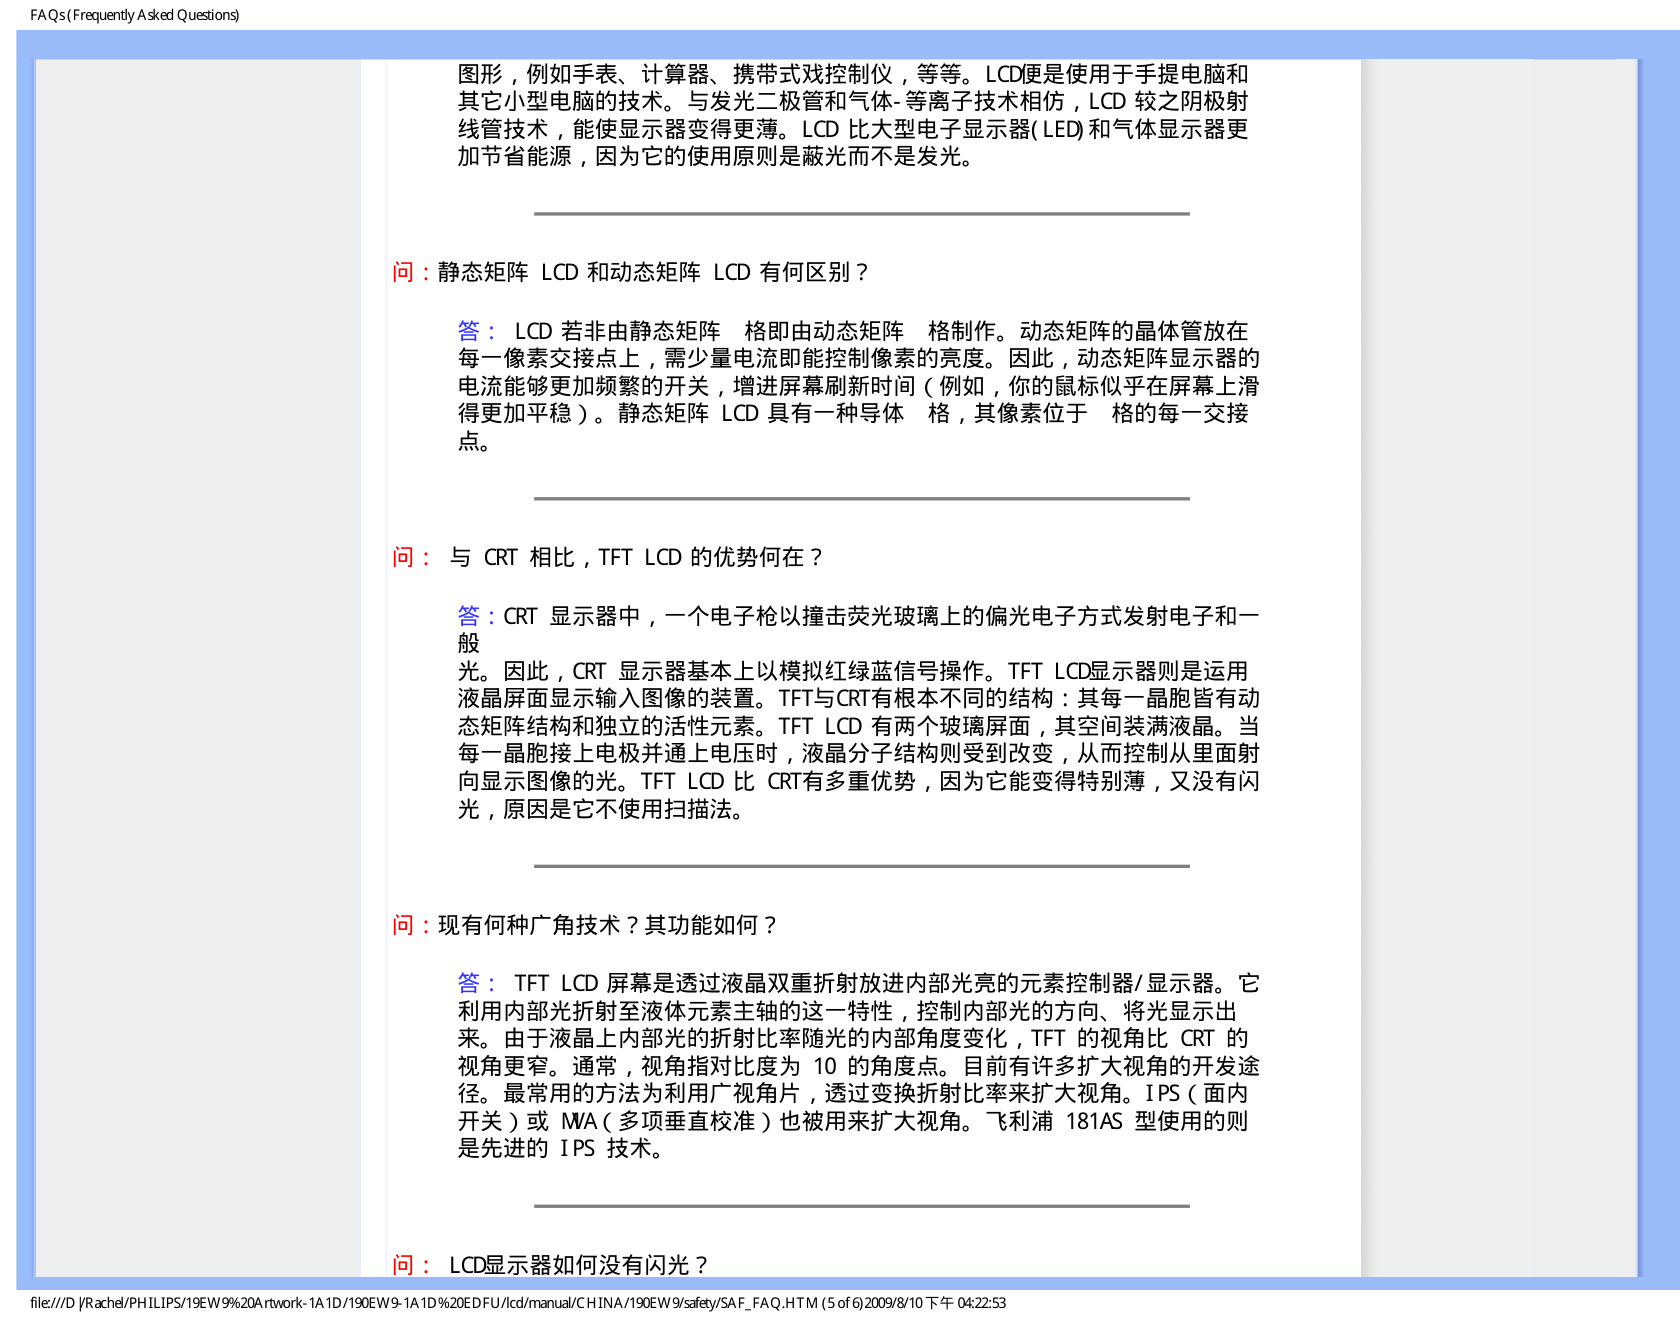This screenshot has width=1680, height=1320.
Task: Click the blue '答' label of the TFT wide-angle answer
Action: coord(476,984)
